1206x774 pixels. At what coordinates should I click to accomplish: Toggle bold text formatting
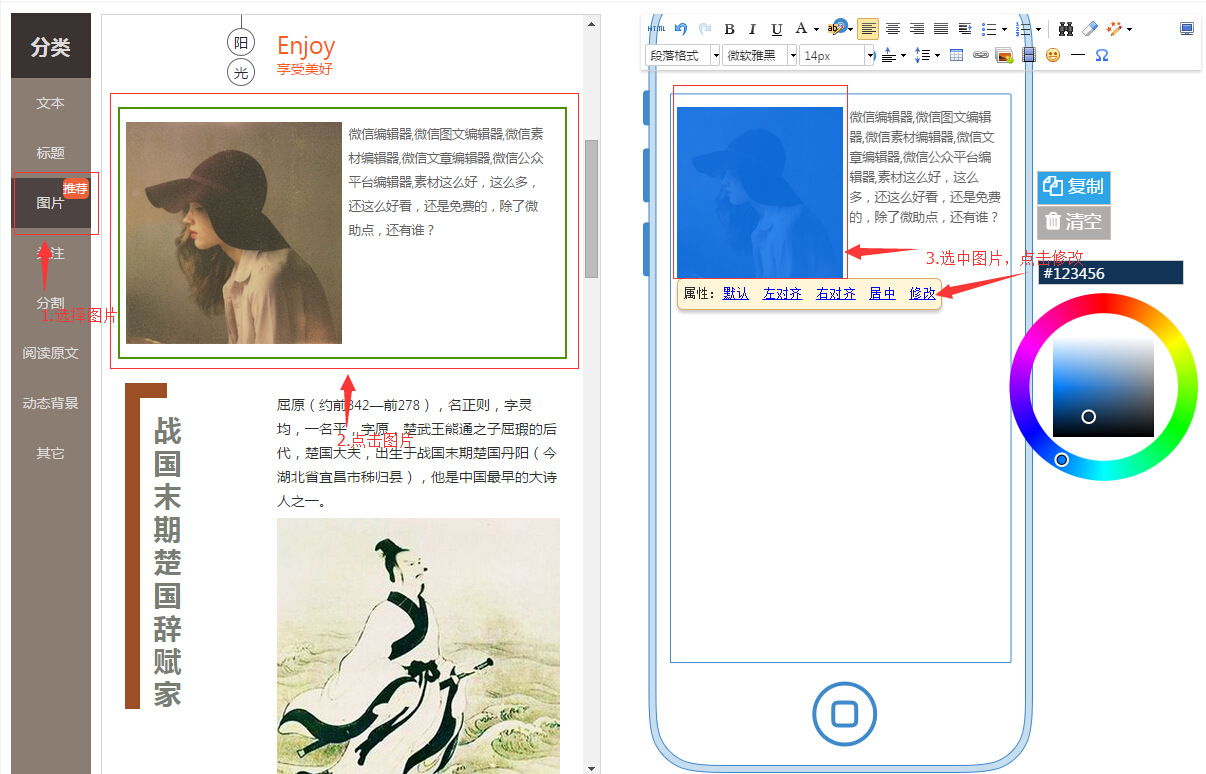[730, 29]
